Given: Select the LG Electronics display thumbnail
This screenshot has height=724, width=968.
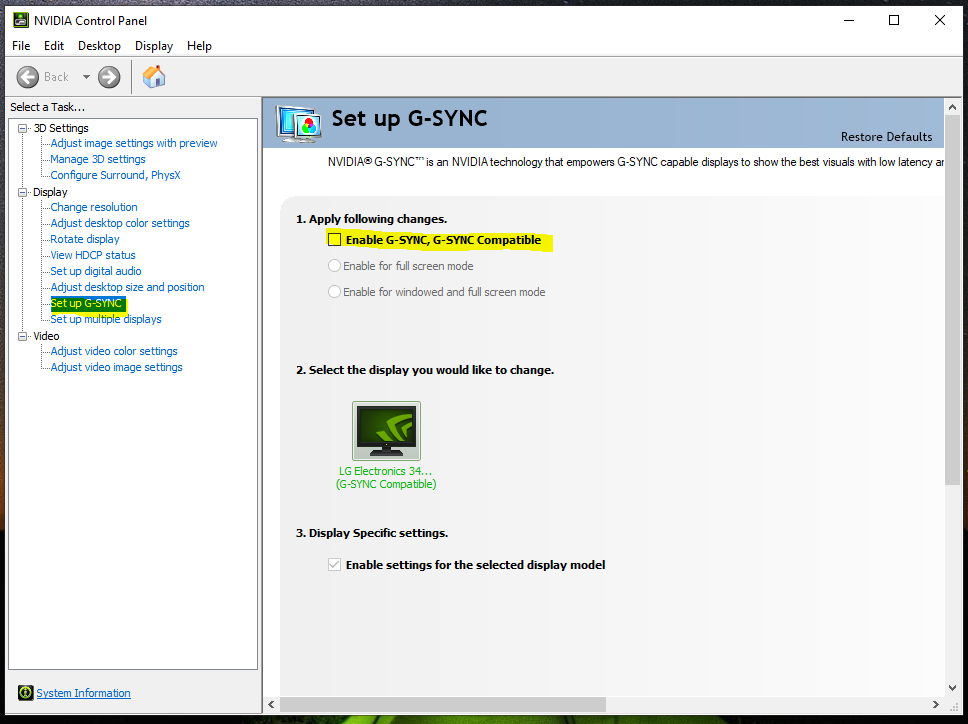Looking at the screenshot, I should (386, 431).
